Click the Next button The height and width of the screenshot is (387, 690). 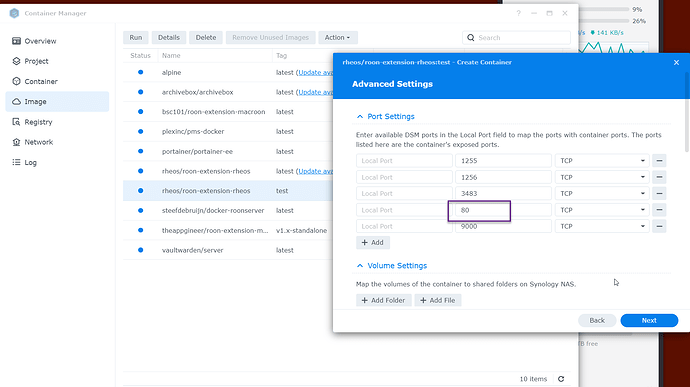coord(649,321)
